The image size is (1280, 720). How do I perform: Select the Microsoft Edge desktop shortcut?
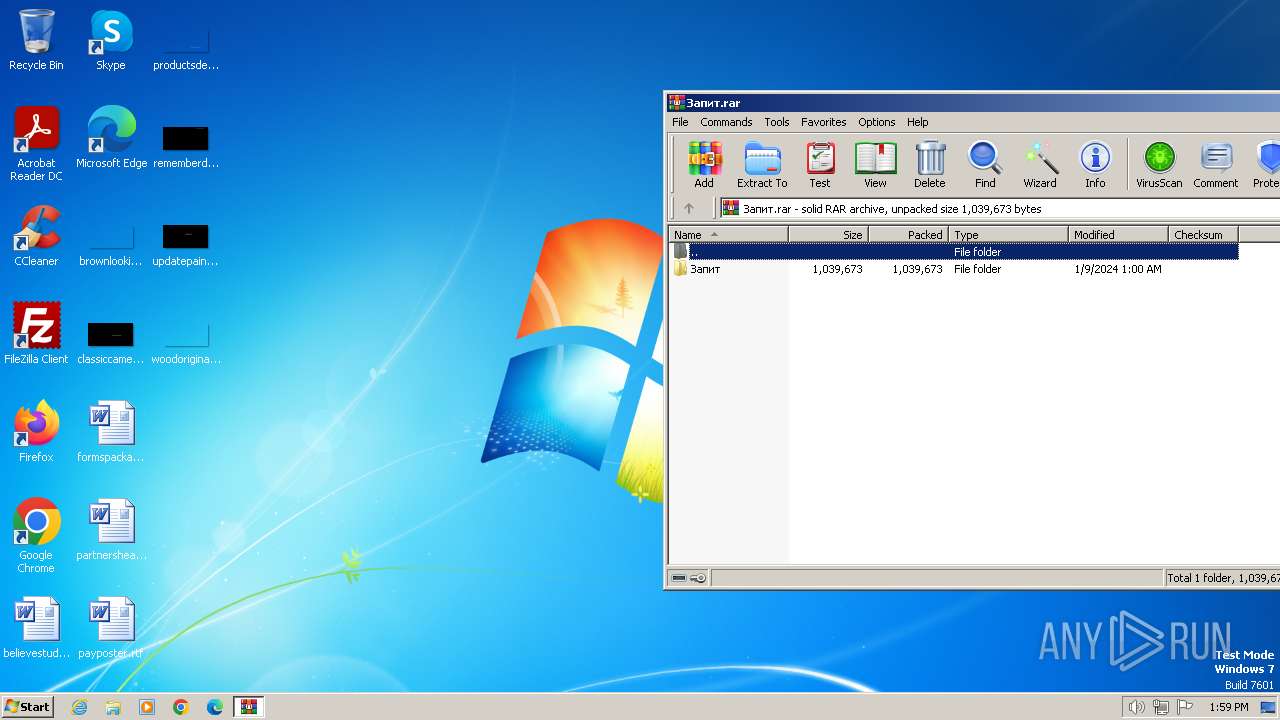[x=111, y=138]
